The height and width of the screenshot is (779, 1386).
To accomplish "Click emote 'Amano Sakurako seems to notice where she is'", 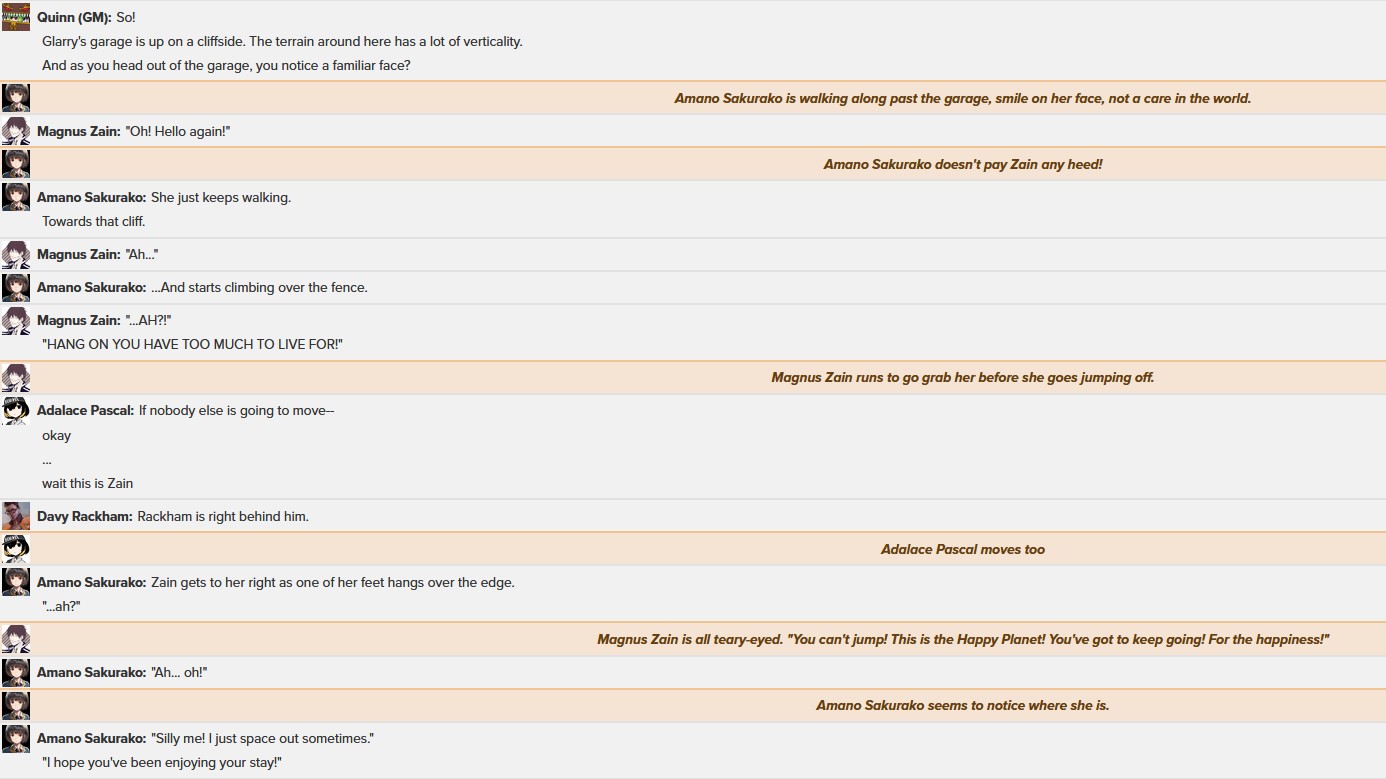I will pyautogui.click(x=963, y=705).
